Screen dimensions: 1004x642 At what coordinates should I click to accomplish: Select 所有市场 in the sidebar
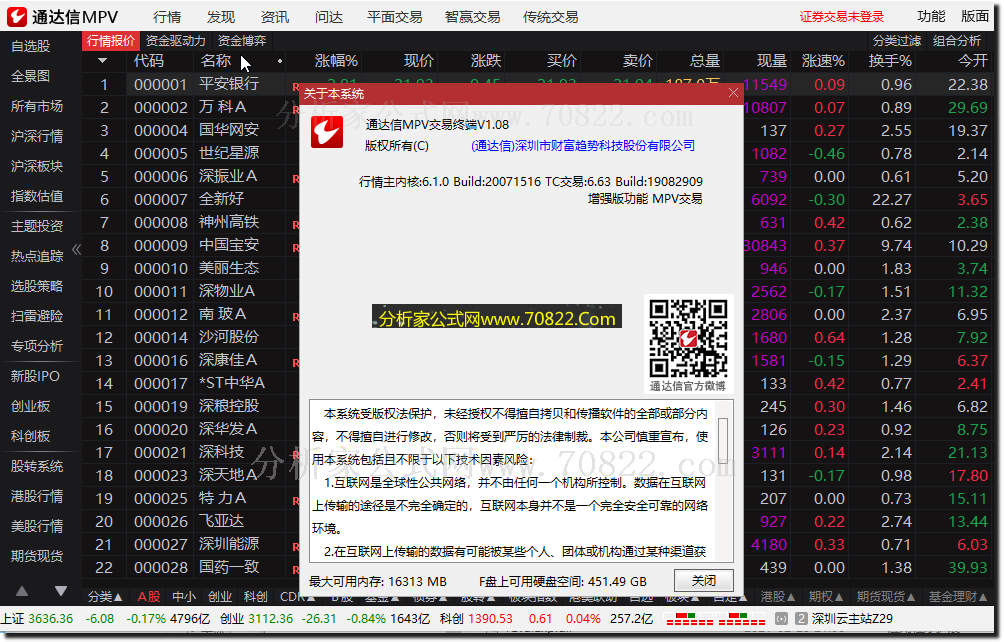(x=37, y=106)
